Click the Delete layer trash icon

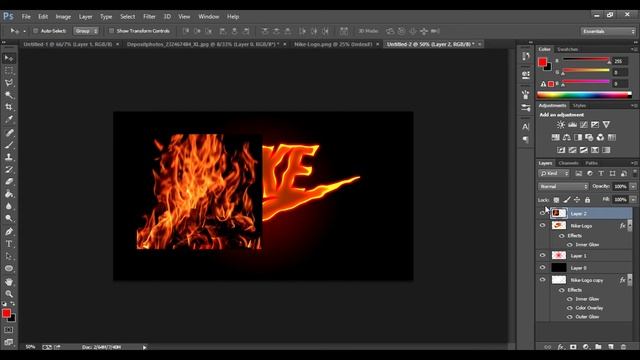(x=623, y=347)
